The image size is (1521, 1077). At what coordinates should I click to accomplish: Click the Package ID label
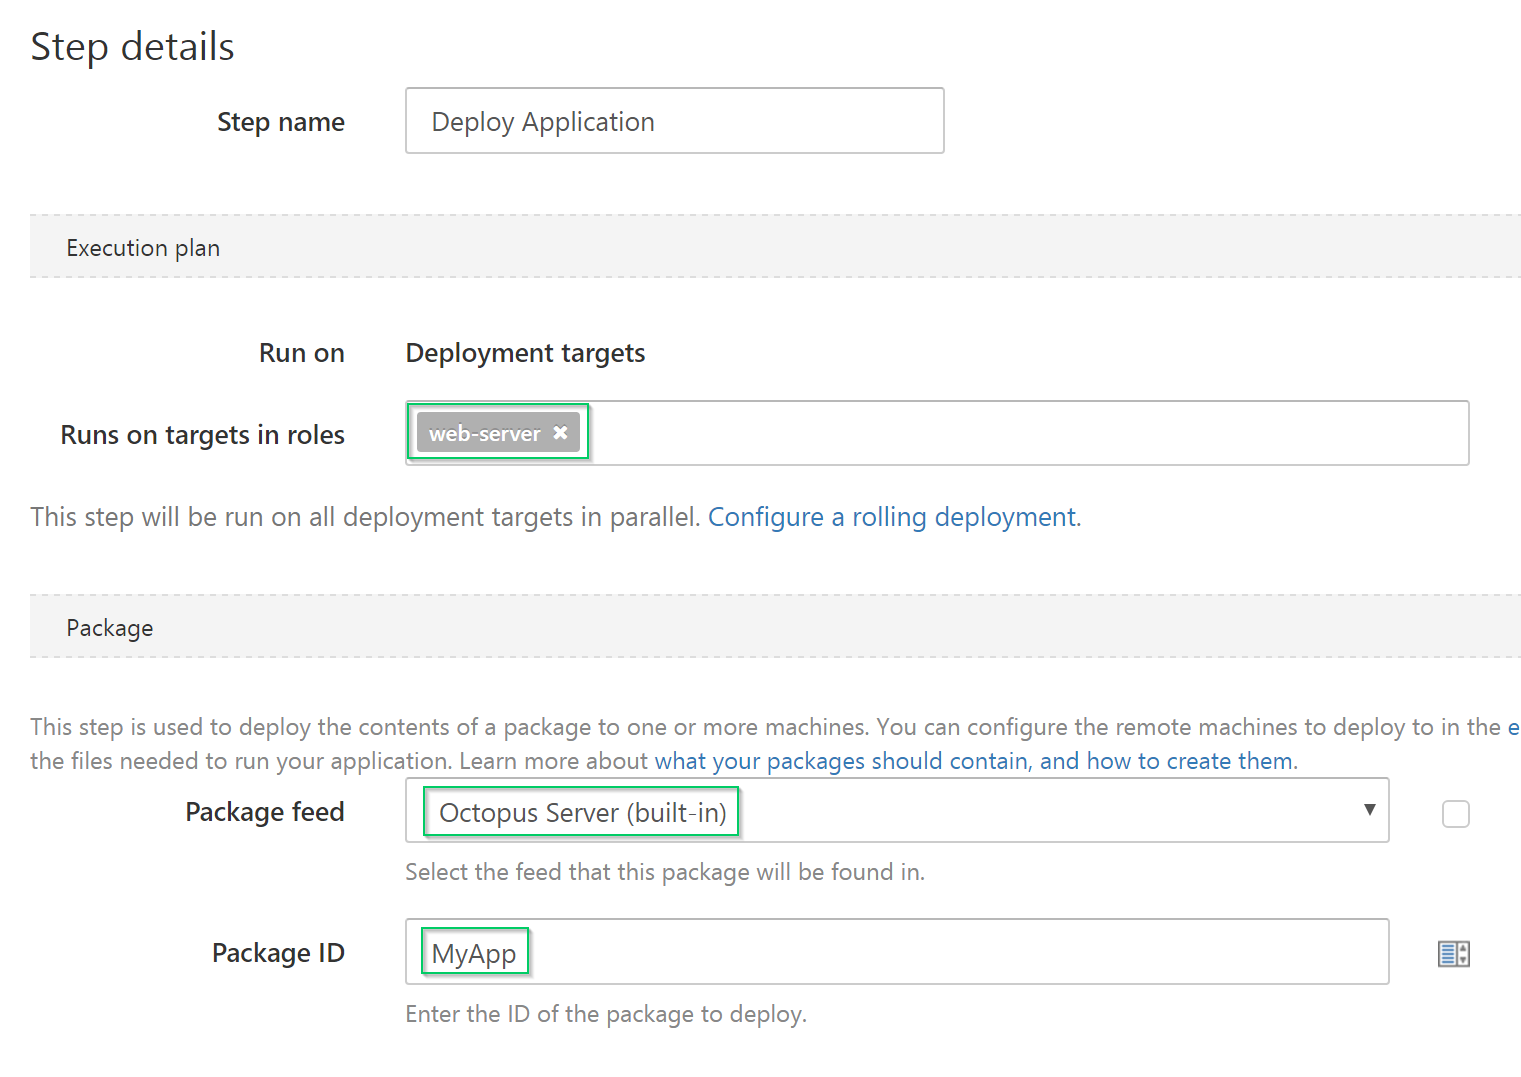tap(277, 953)
